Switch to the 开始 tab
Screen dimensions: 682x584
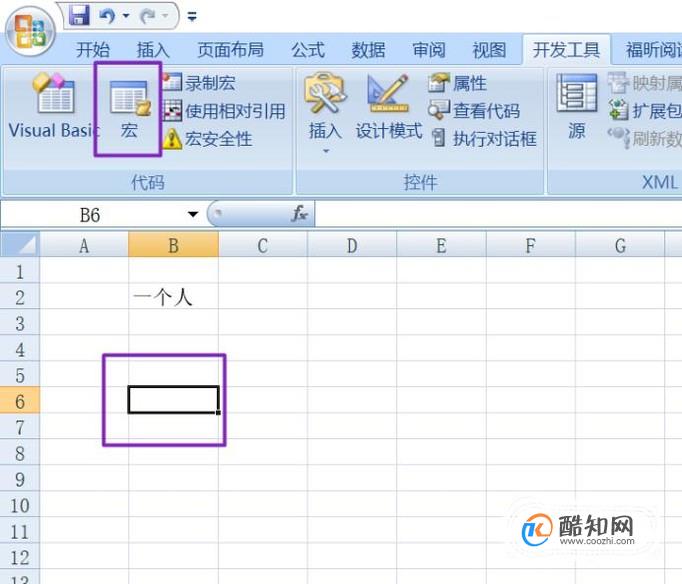click(93, 50)
